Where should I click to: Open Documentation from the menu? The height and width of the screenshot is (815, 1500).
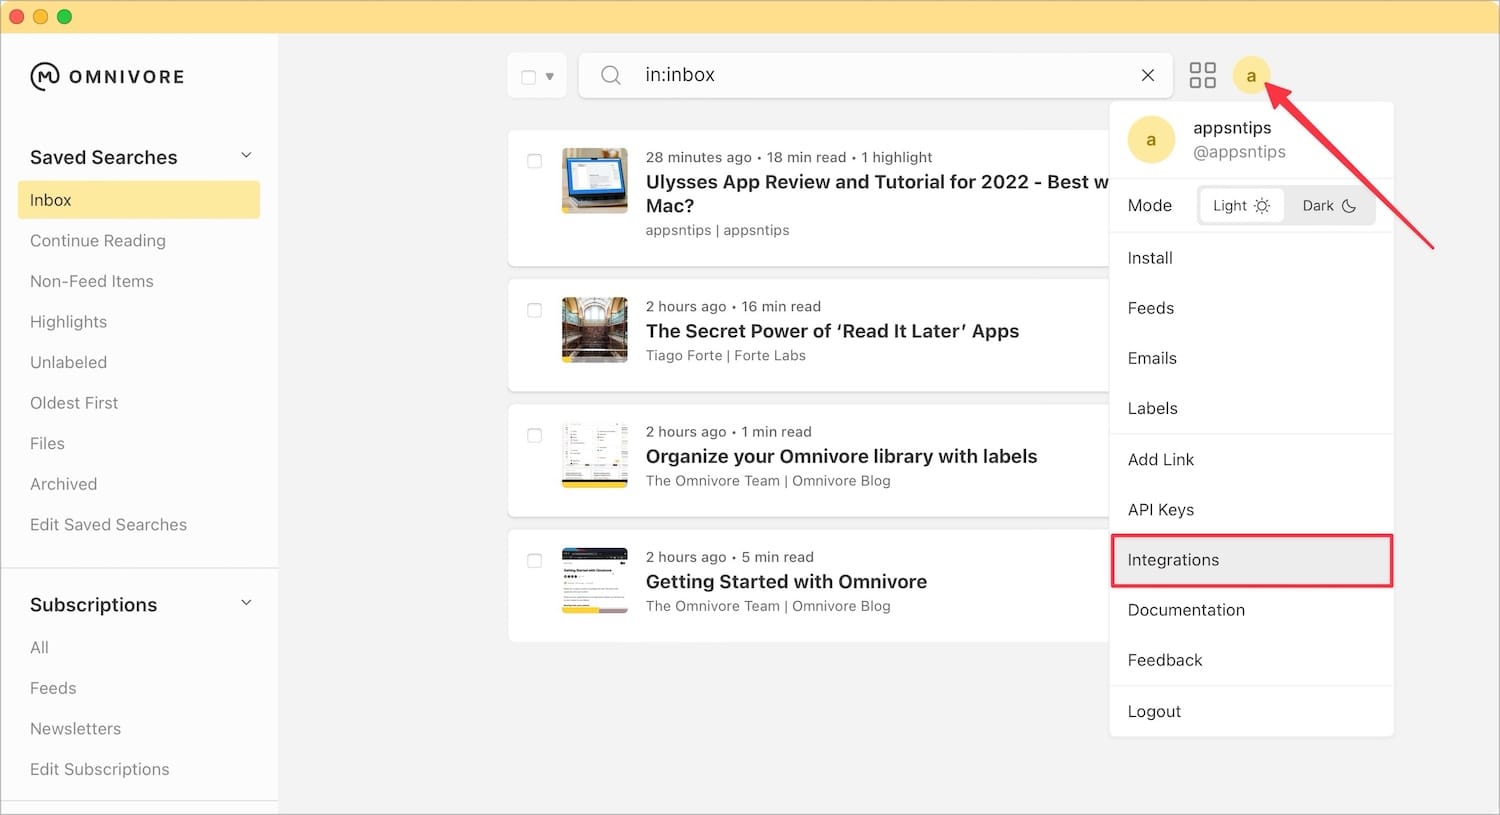[x=1251, y=610]
